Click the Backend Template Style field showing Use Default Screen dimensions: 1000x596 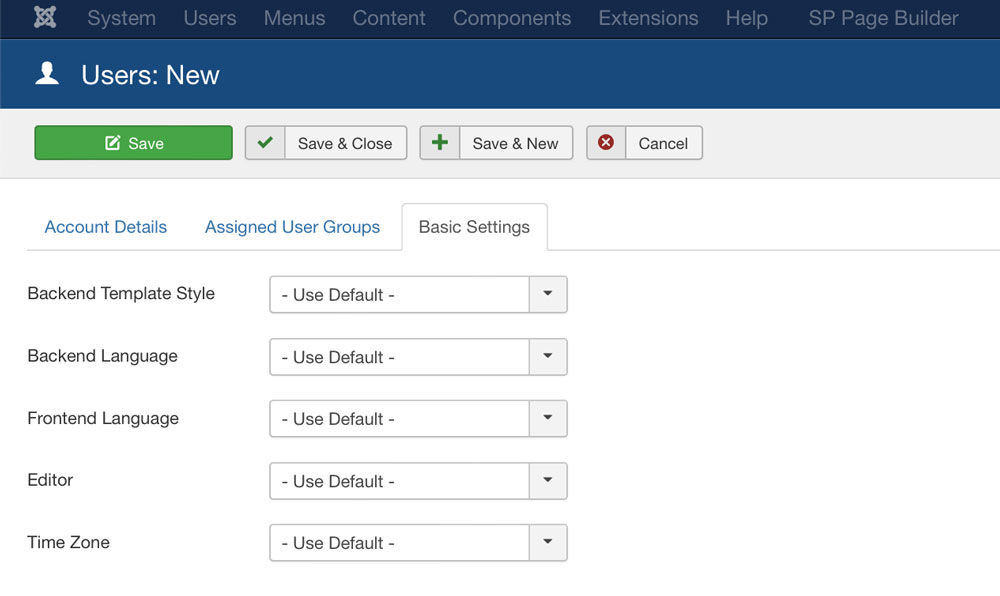click(x=398, y=294)
